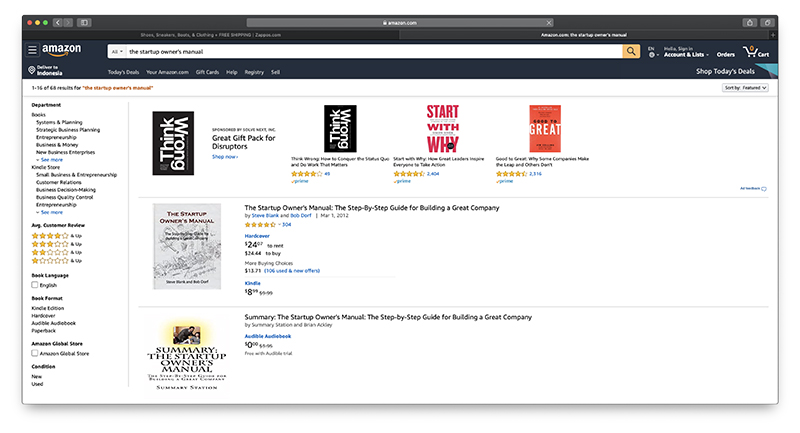Click the search field with startup query
The width and height of the screenshot is (800, 433).
coord(374,52)
